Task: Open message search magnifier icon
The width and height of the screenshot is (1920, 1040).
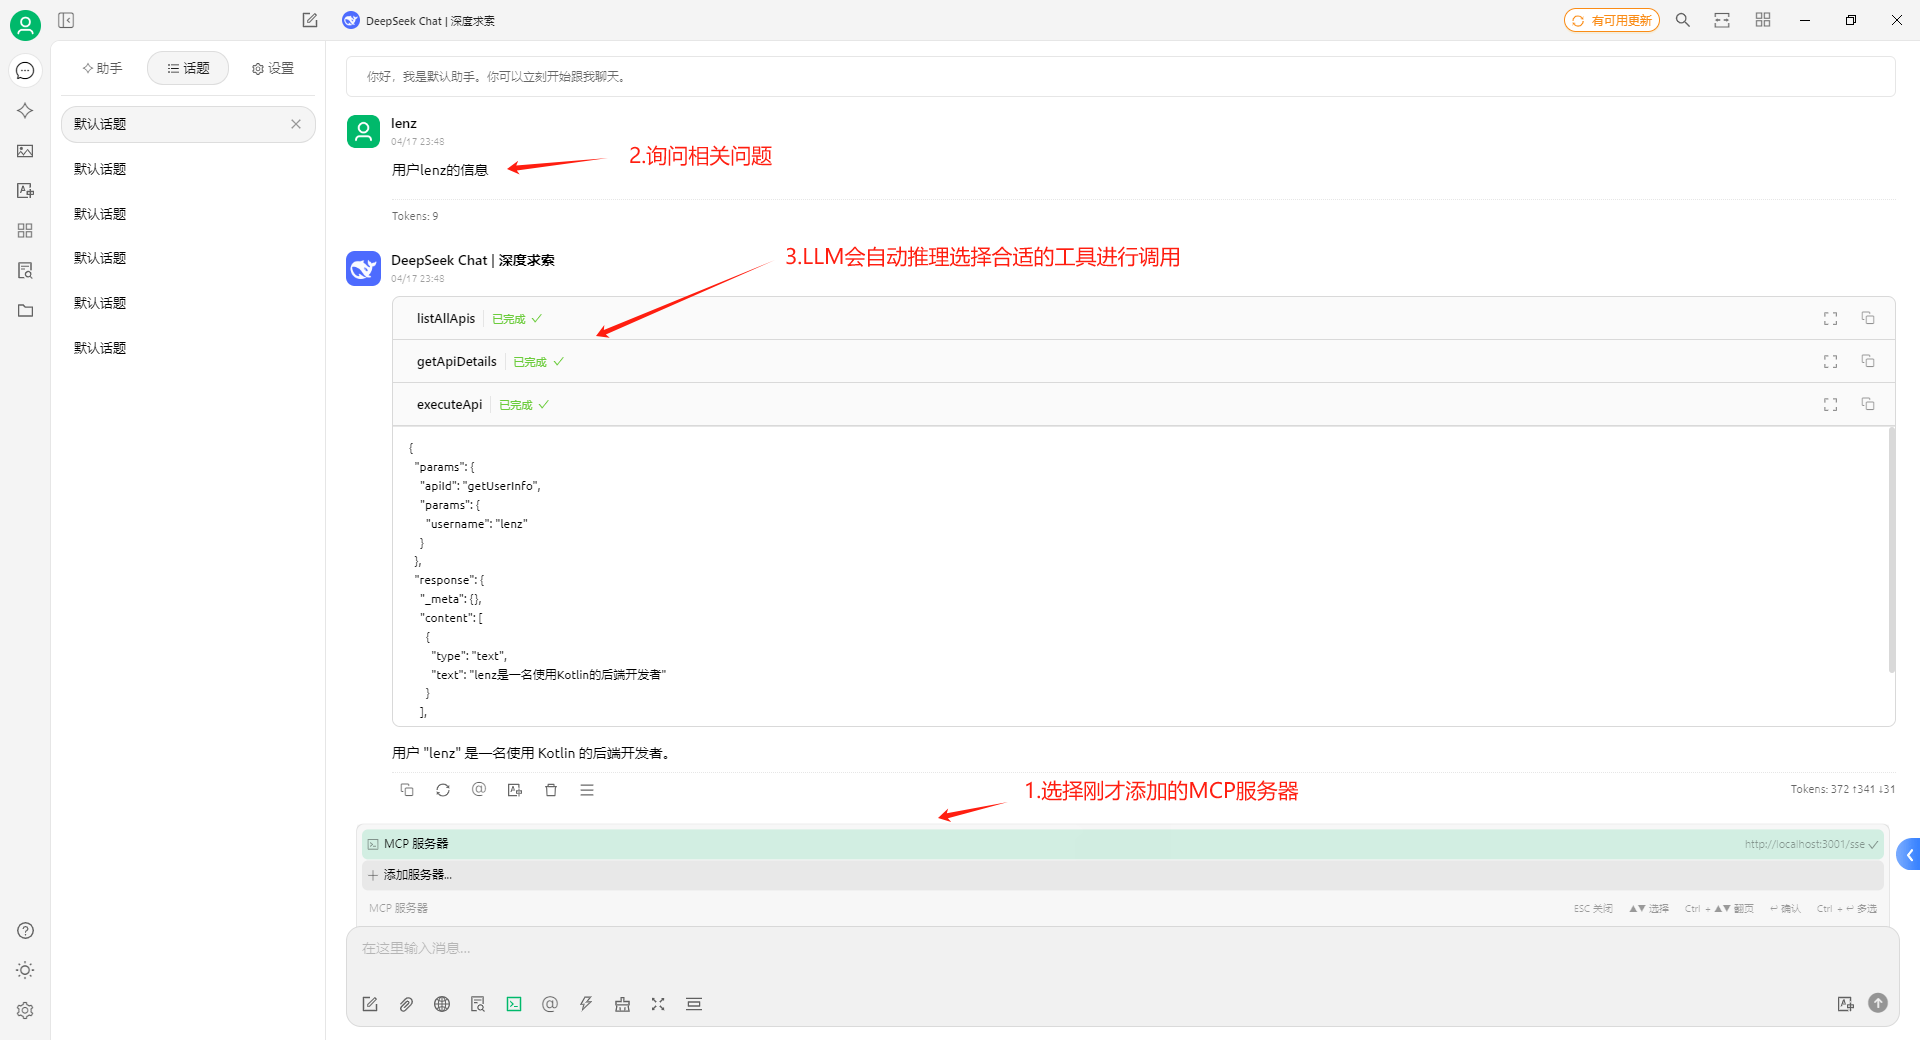Action: pos(1683,20)
